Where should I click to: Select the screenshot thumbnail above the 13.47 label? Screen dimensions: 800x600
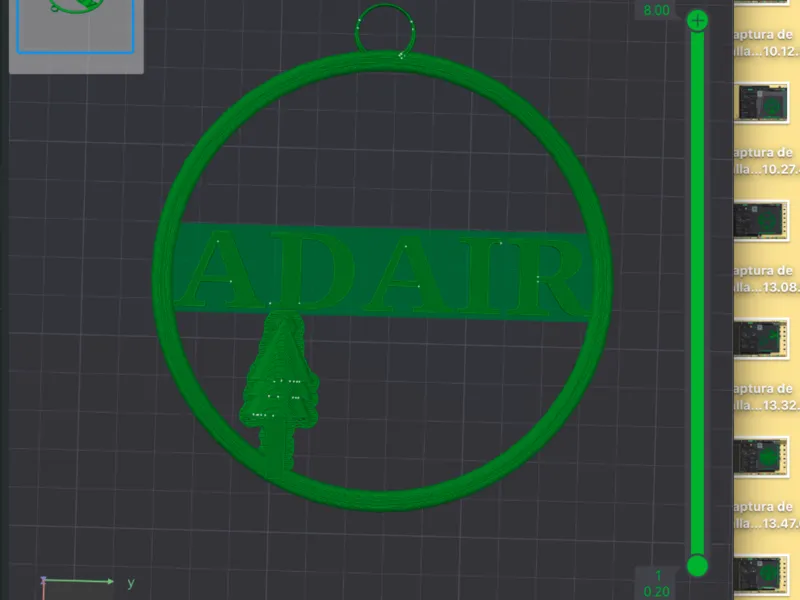point(761,457)
